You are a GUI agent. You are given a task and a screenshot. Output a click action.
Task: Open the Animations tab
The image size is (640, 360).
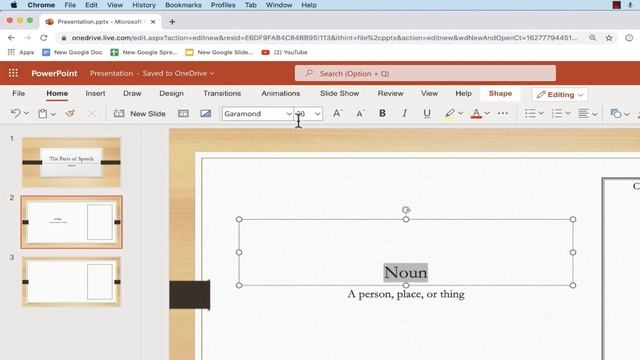[x=280, y=93]
